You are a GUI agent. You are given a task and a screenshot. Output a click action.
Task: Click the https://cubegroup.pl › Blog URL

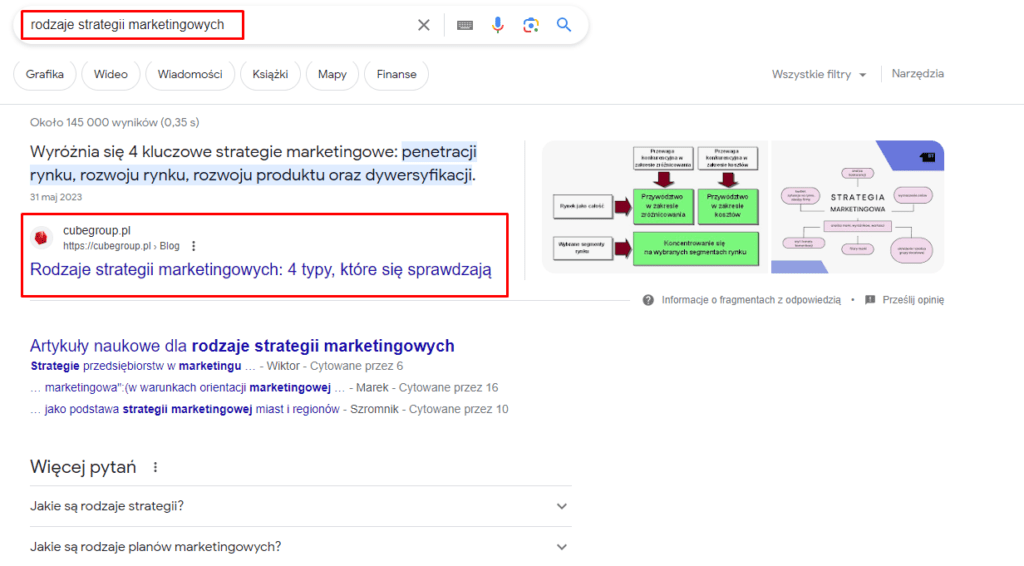click(x=121, y=246)
